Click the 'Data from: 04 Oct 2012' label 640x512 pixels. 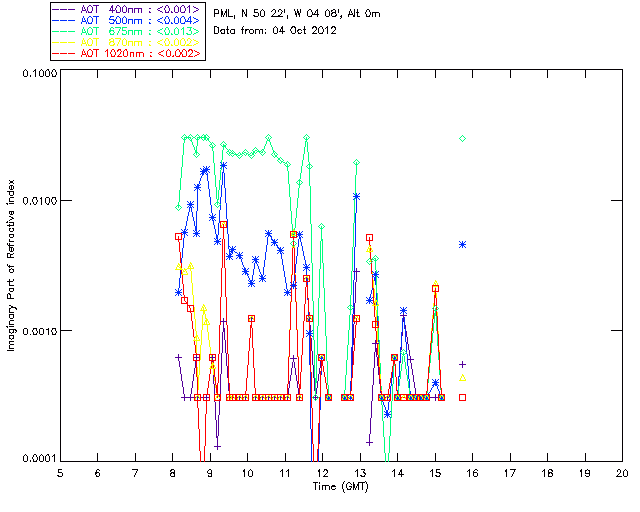(x=275, y=30)
